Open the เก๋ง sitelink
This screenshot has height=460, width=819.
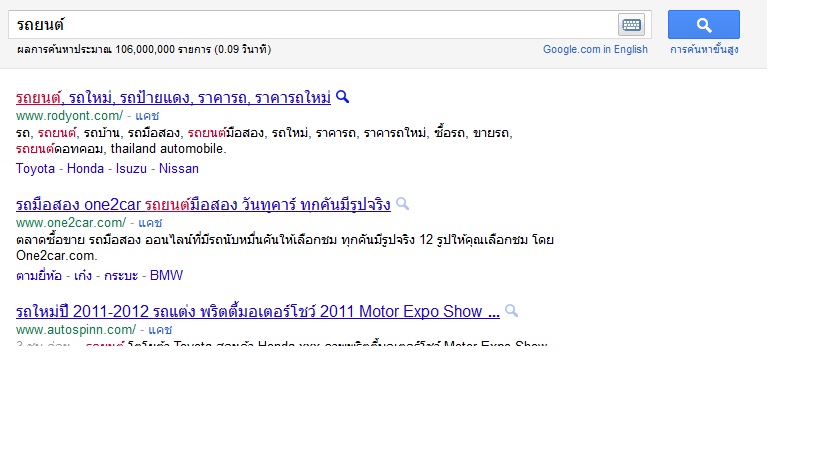click(x=83, y=276)
